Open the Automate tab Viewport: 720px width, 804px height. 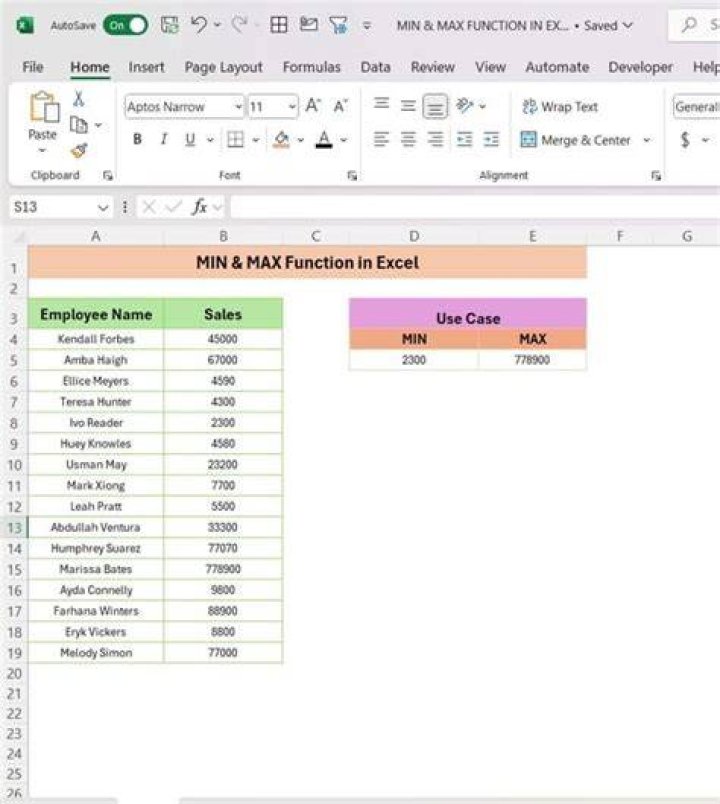pyautogui.click(x=557, y=67)
